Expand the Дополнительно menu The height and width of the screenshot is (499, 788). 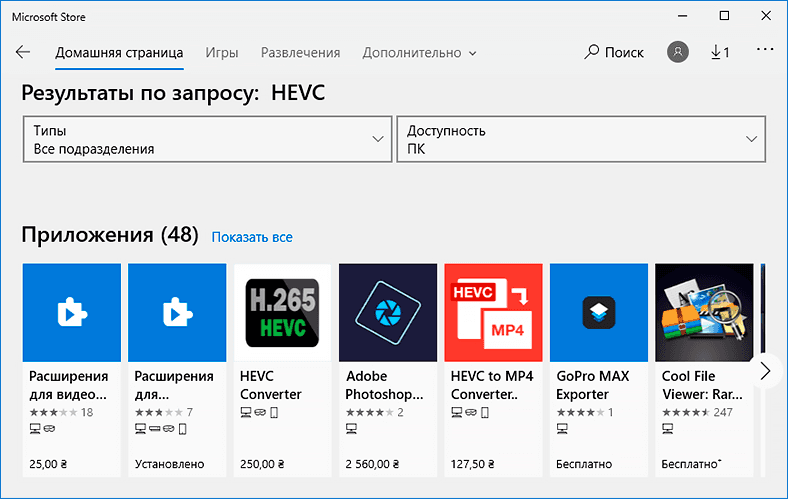(419, 53)
